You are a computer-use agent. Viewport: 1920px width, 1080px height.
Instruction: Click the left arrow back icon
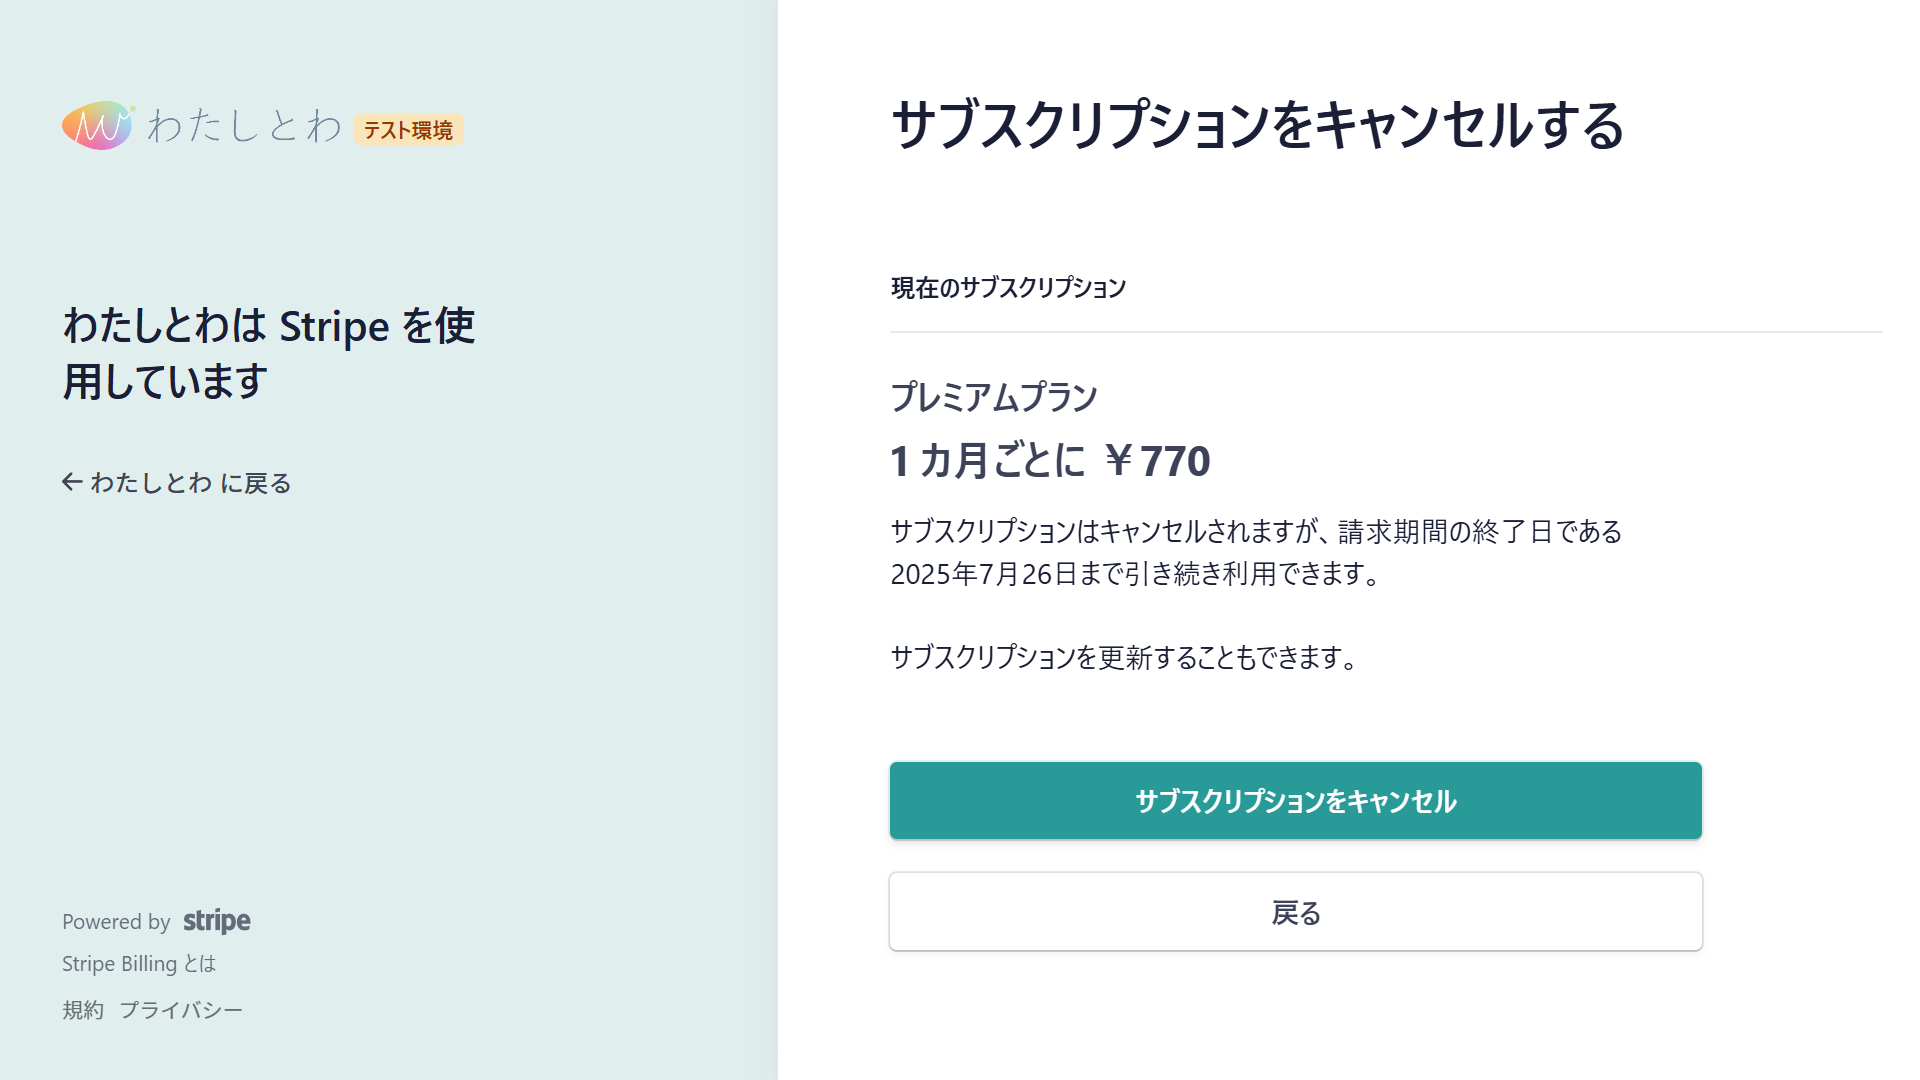(72, 482)
